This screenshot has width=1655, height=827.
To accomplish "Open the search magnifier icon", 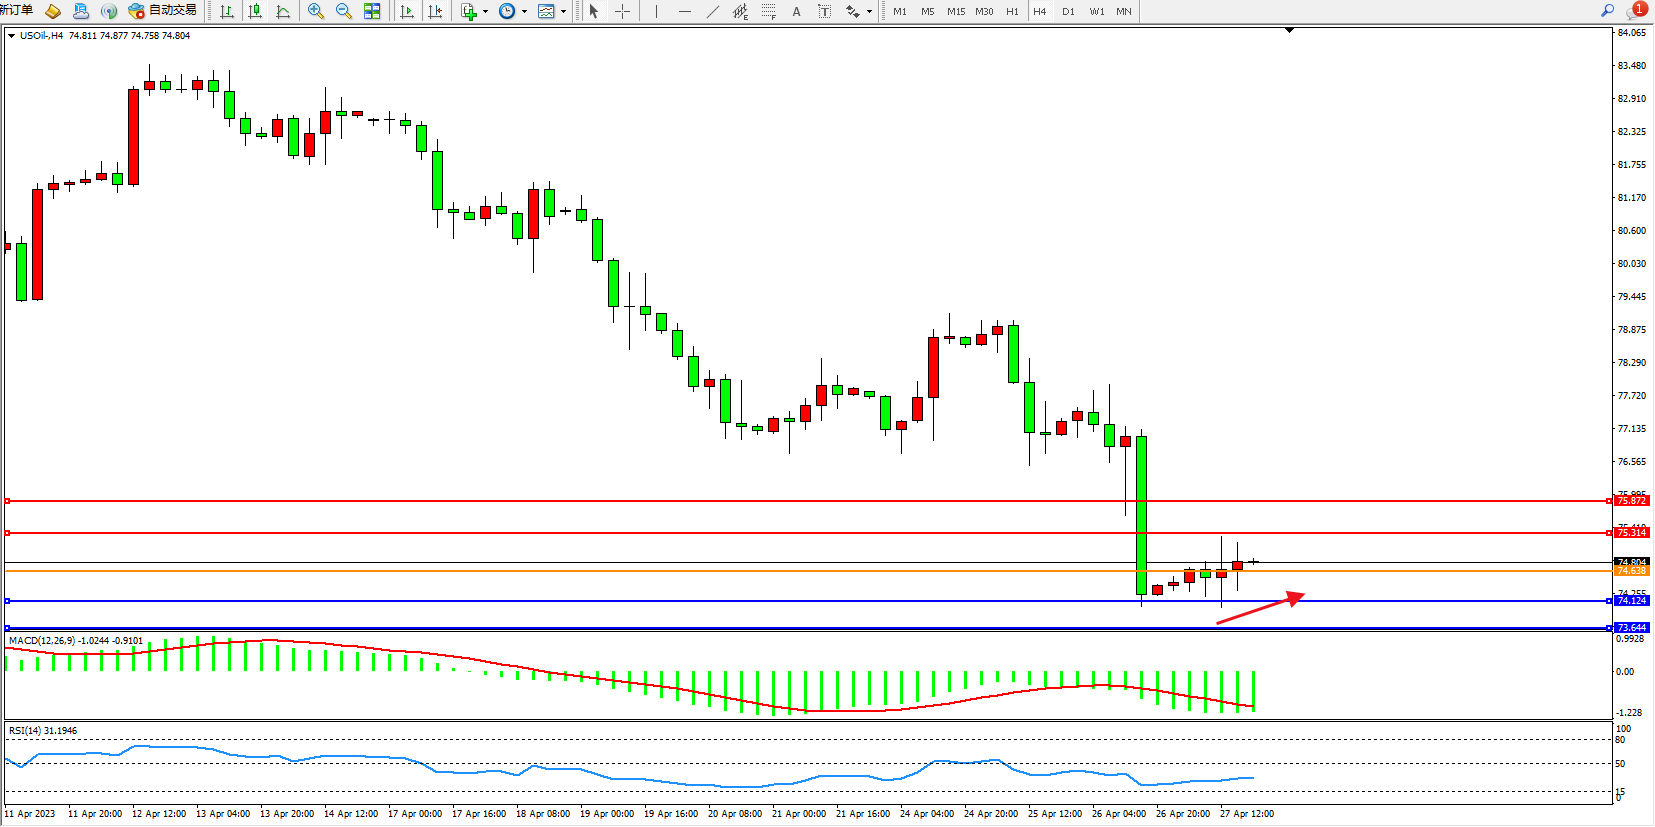I will tap(1608, 10).
